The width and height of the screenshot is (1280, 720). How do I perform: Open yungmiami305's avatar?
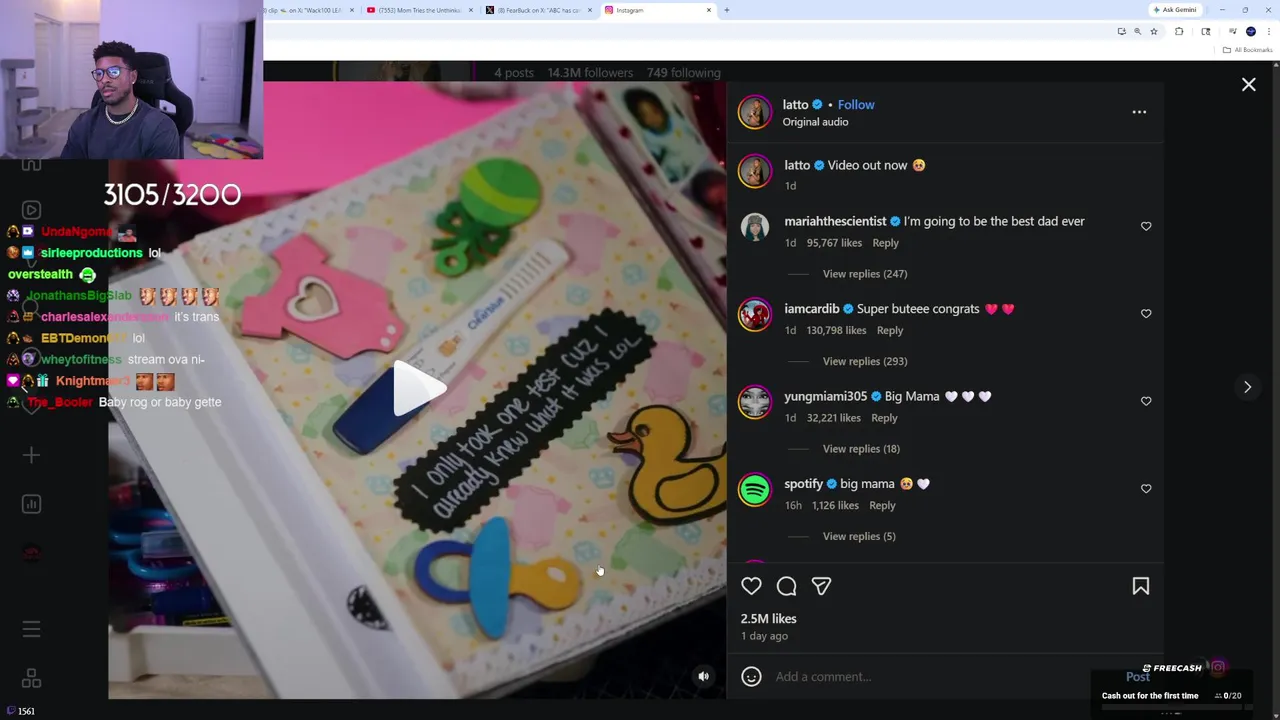click(x=755, y=402)
